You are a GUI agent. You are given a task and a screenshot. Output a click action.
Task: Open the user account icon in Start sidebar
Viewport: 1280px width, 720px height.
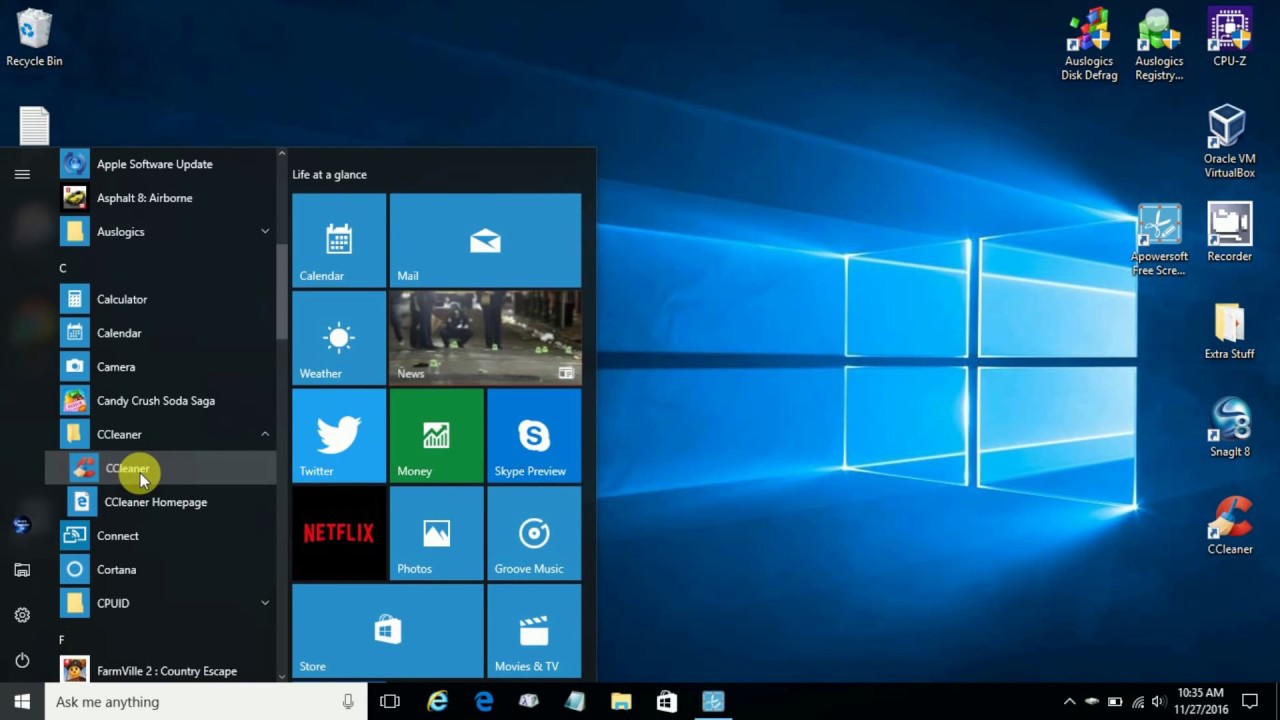coord(22,525)
